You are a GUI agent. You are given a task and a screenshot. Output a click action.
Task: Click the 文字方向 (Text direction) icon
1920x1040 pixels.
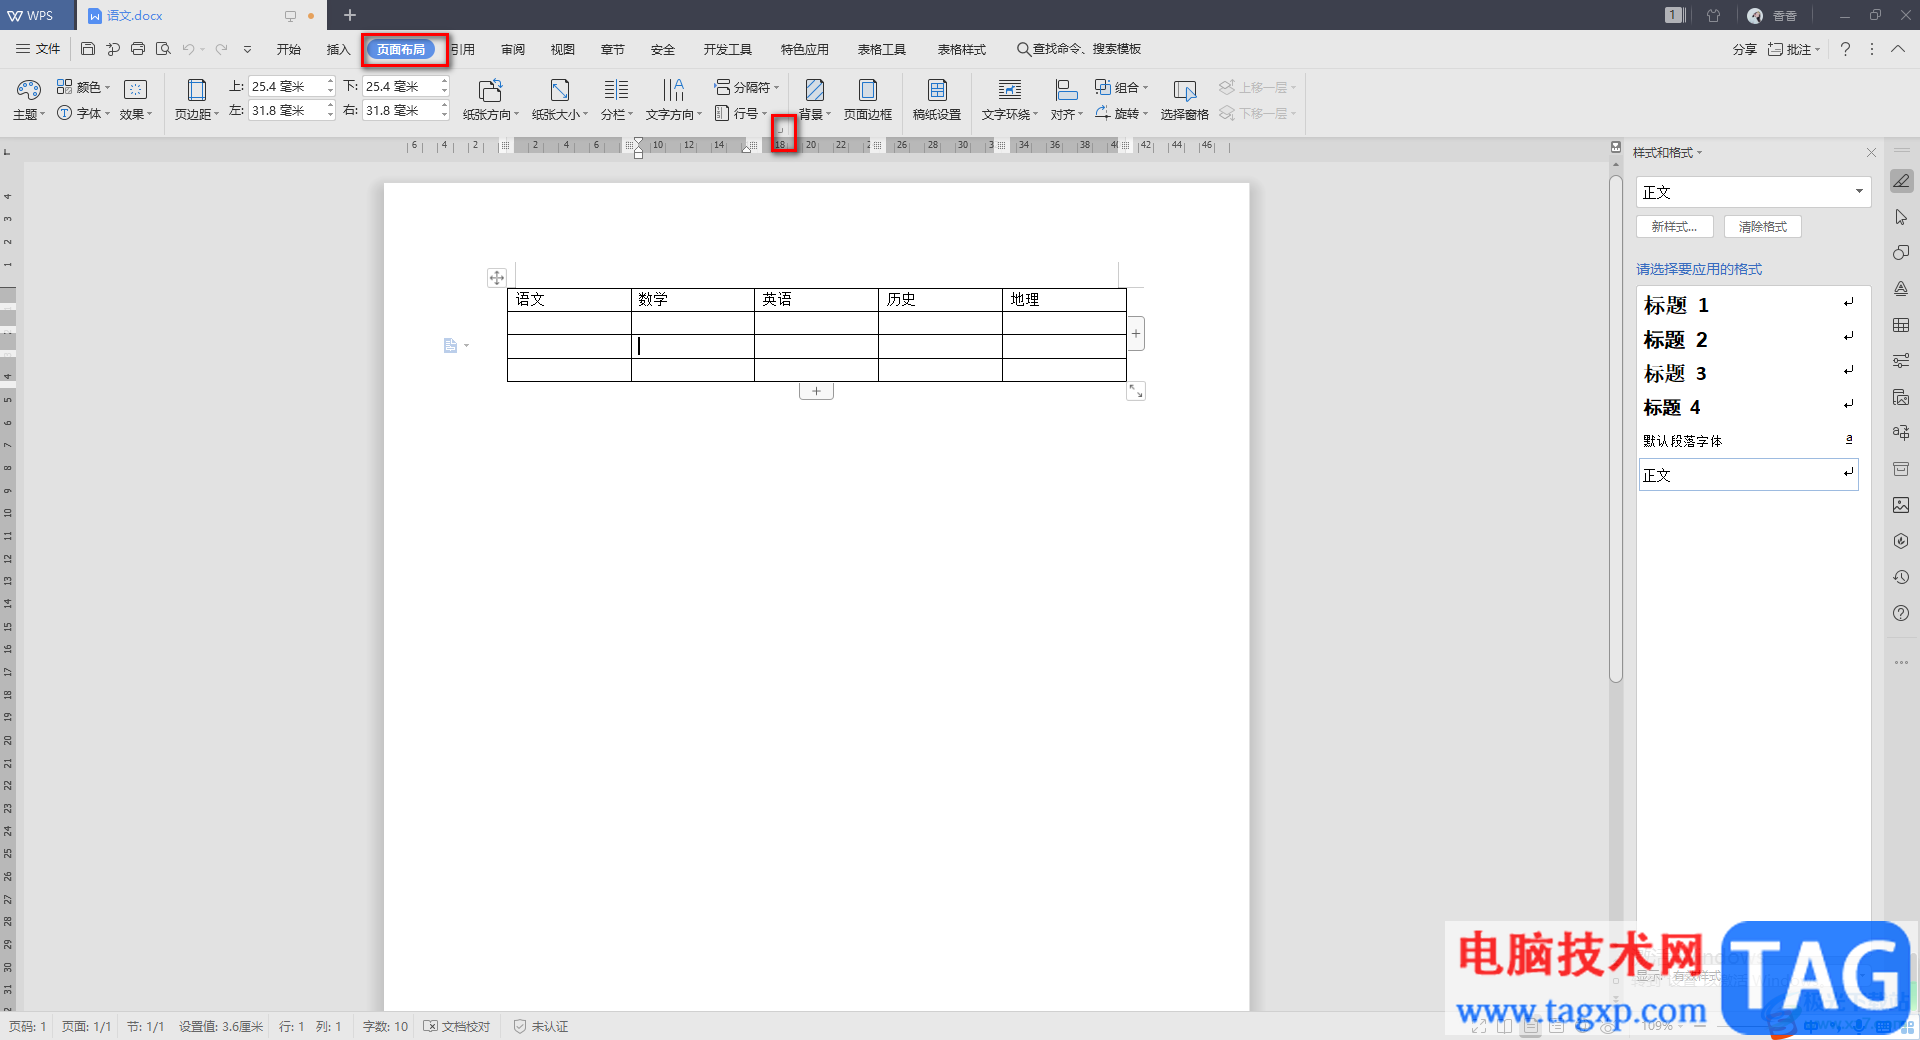click(x=673, y=90)
